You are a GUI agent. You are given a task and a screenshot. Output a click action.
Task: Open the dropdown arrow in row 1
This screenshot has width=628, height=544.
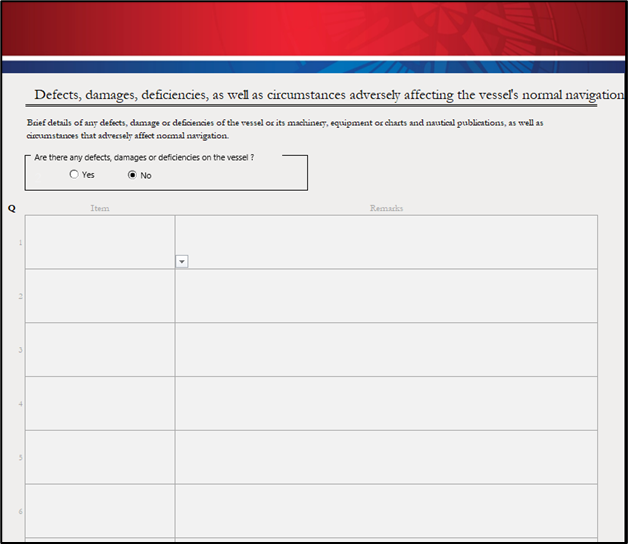click(x=182, y=261)
